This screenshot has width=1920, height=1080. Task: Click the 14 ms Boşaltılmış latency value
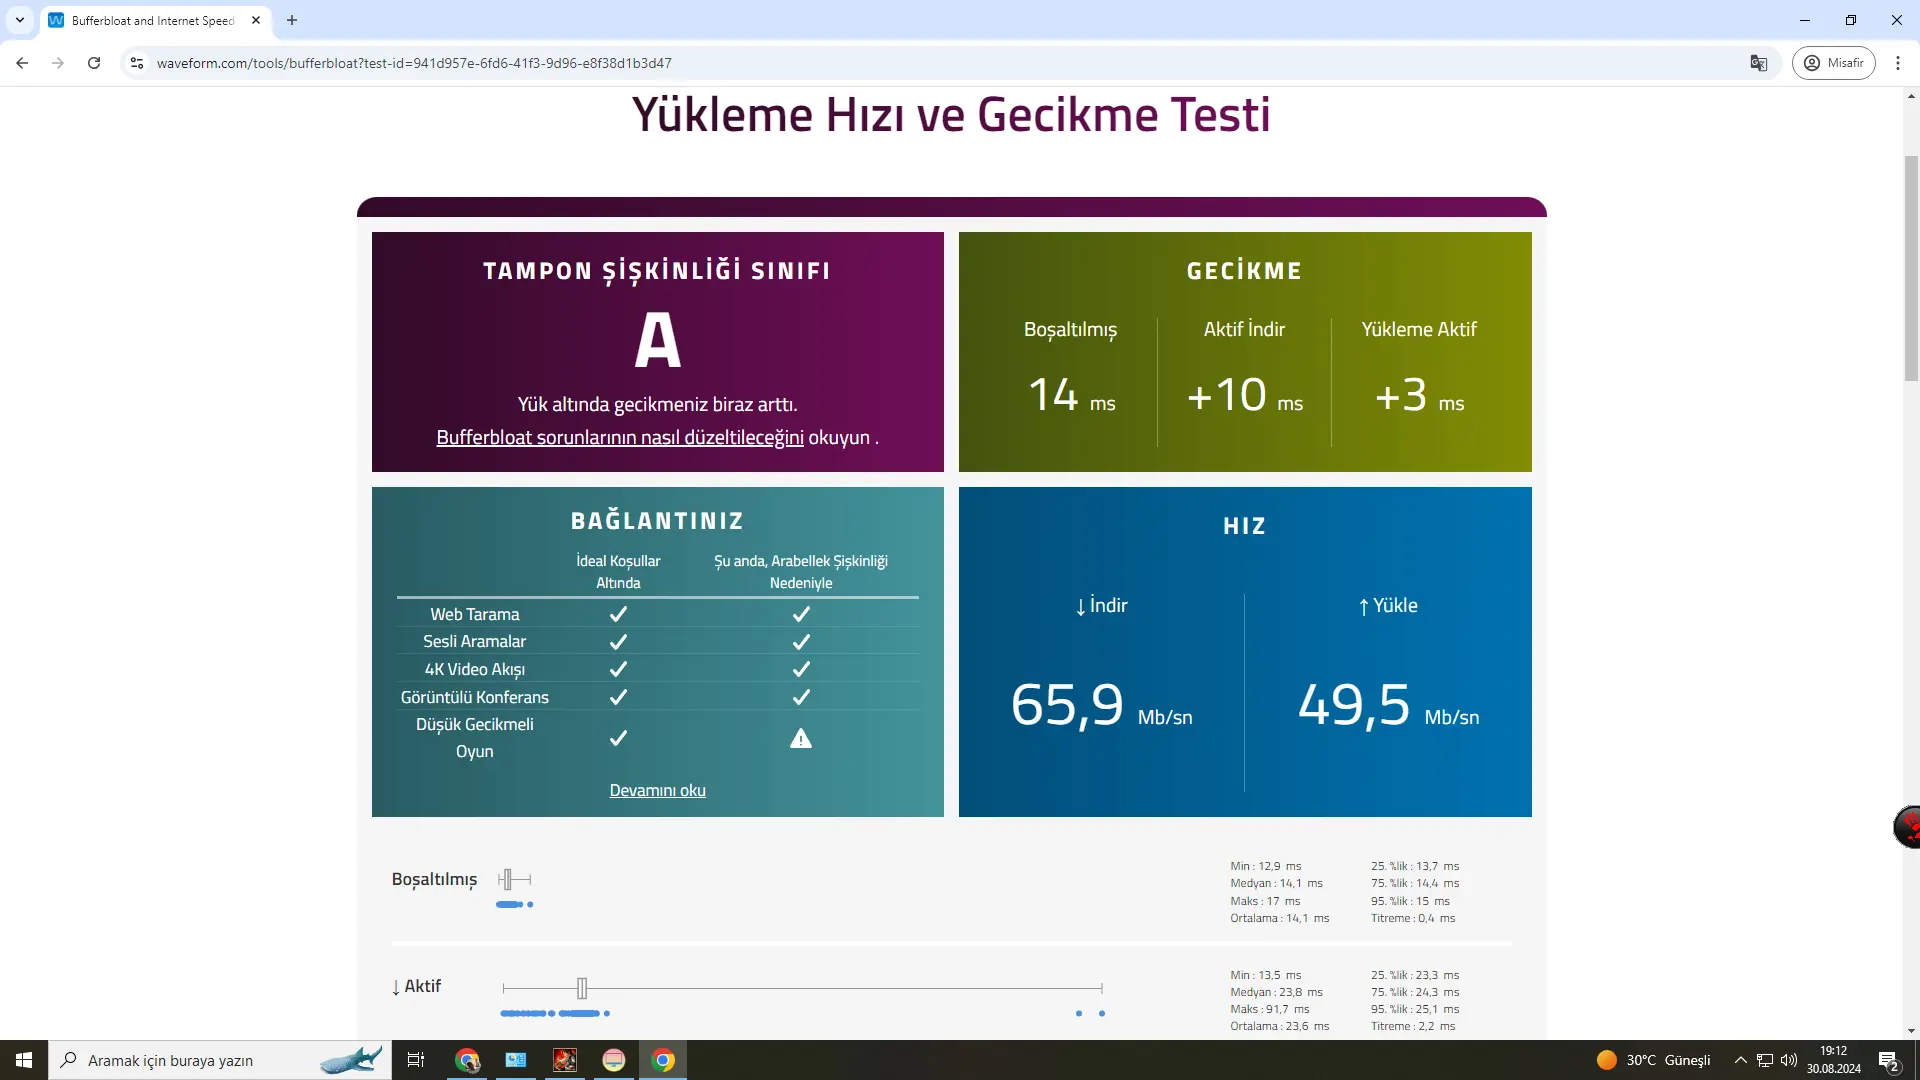tap(1071, 395)
